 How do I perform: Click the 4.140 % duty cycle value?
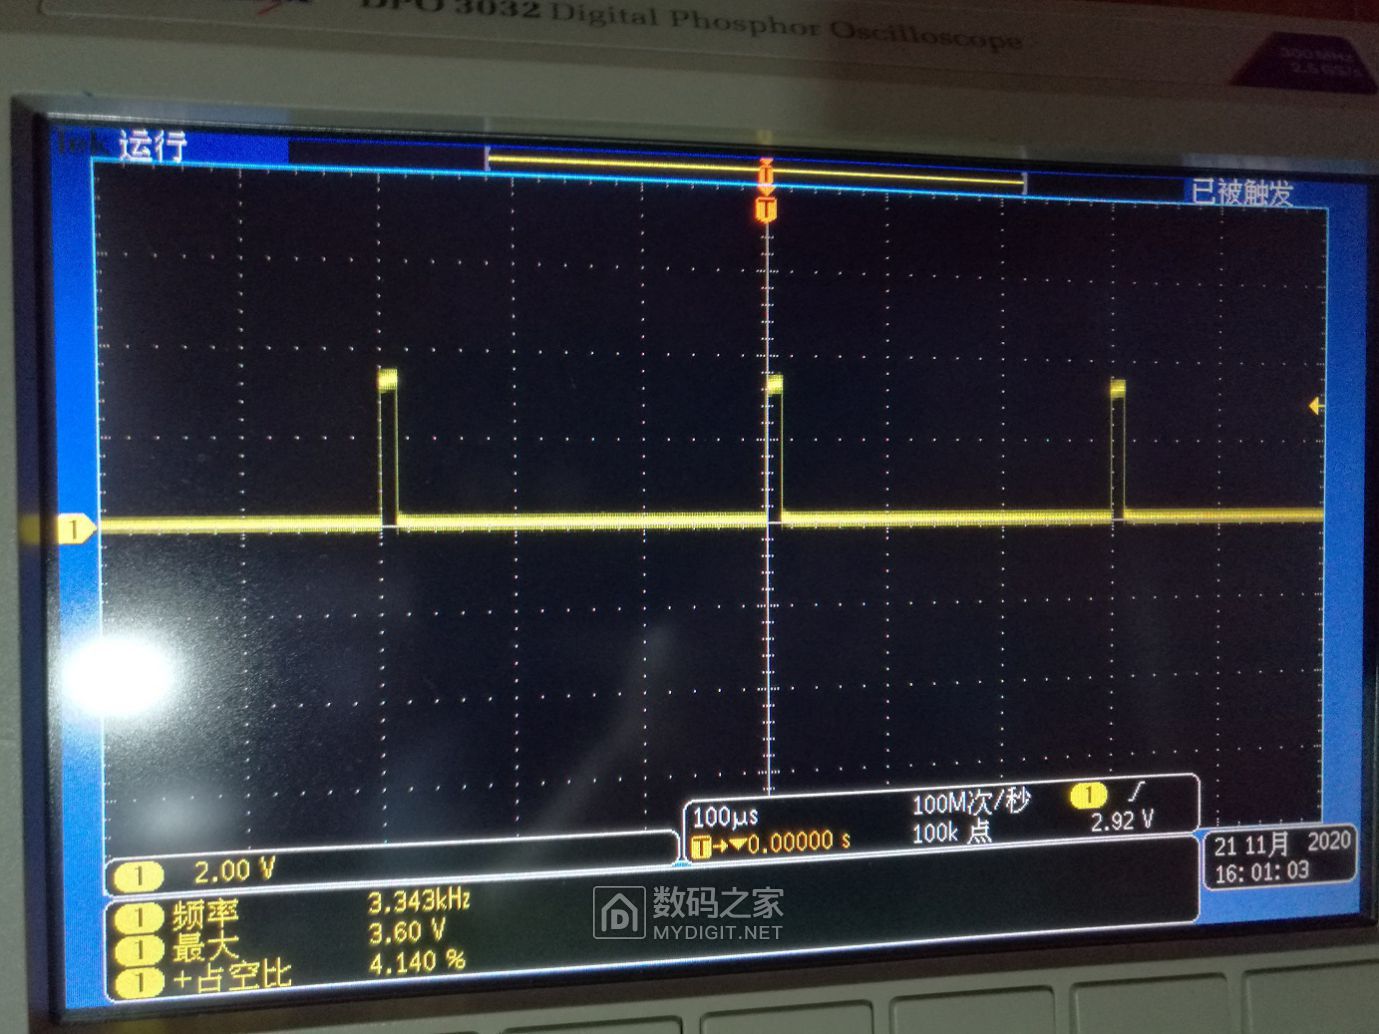(x=417, y=962)
